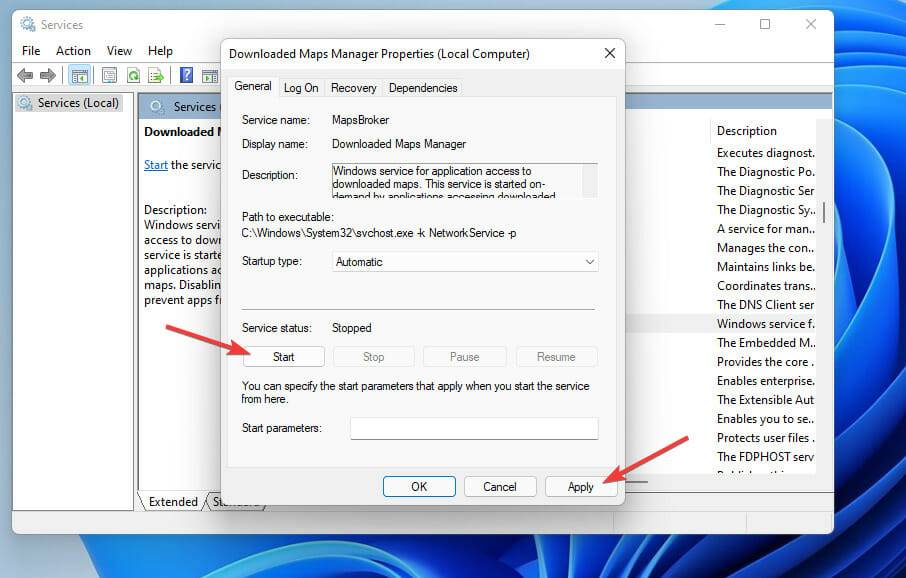Switch to the Recovery tab

point(353,87)
